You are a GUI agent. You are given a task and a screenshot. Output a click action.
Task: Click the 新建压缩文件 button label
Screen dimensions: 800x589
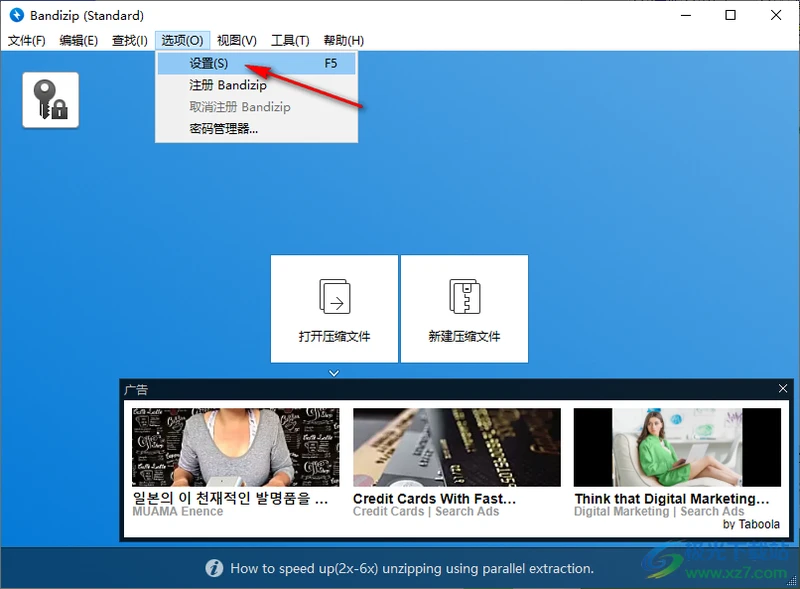(464, 336)
